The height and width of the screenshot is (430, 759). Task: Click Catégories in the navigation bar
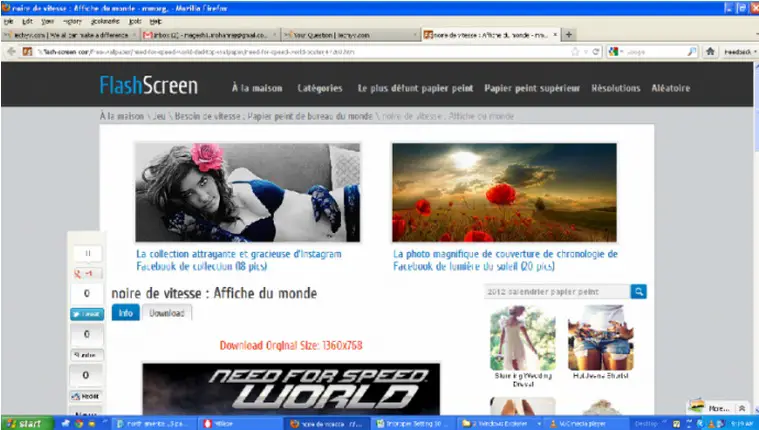[319, 88]
